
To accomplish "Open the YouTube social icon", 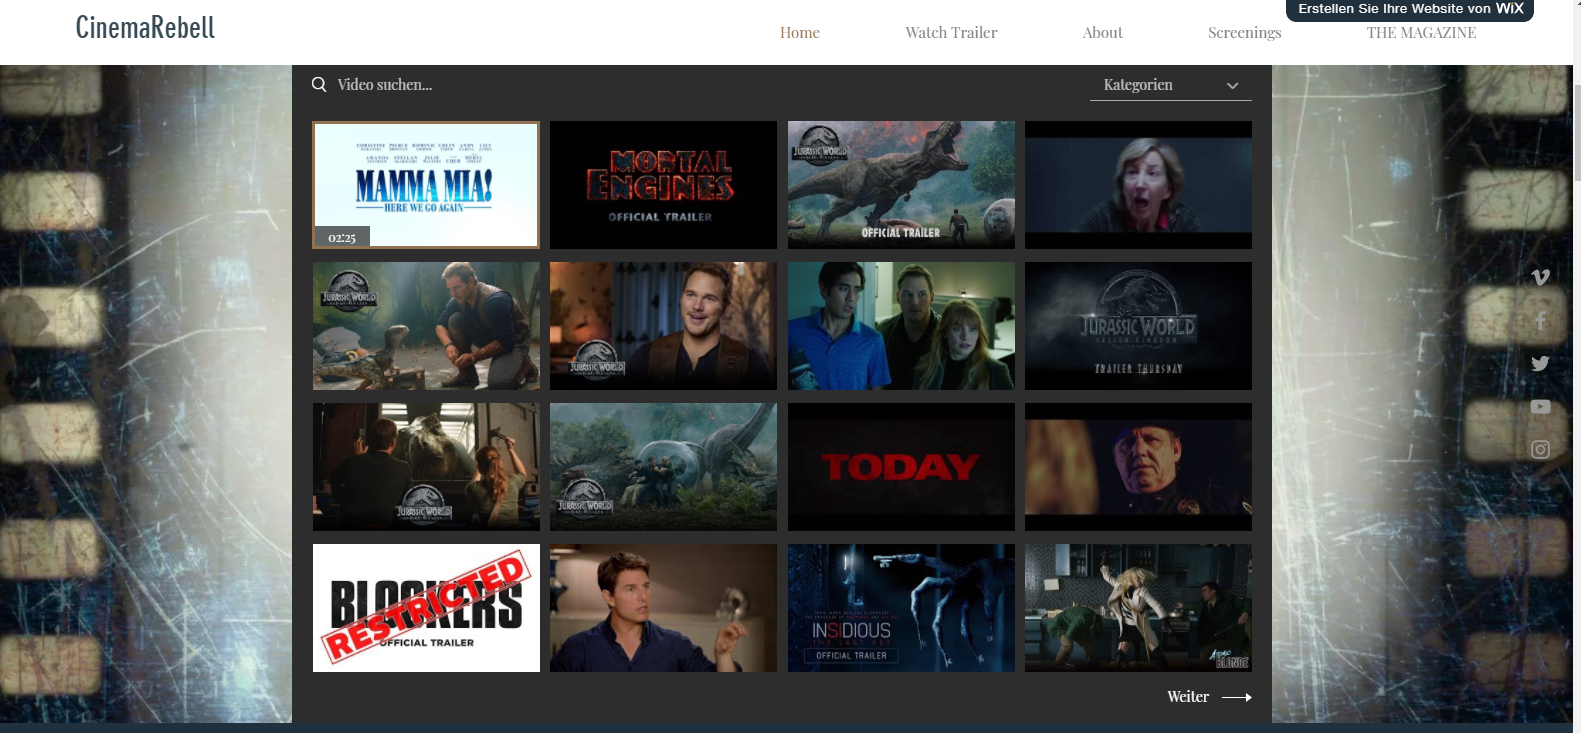I will pyautogui.click(x=1540, y=406).
